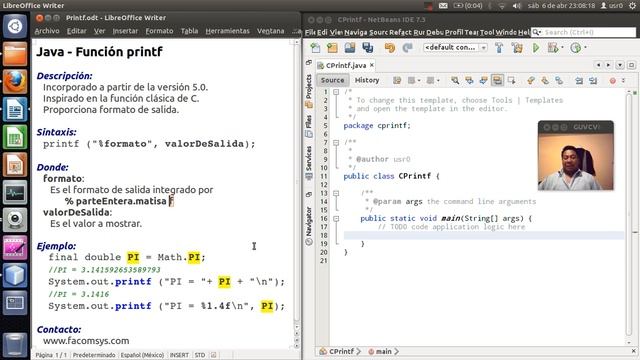Image resolution: width=640 pixels, height=360 pixels.
Task: Click the red Start Macro Recording icon
Action: coord(613,81)
